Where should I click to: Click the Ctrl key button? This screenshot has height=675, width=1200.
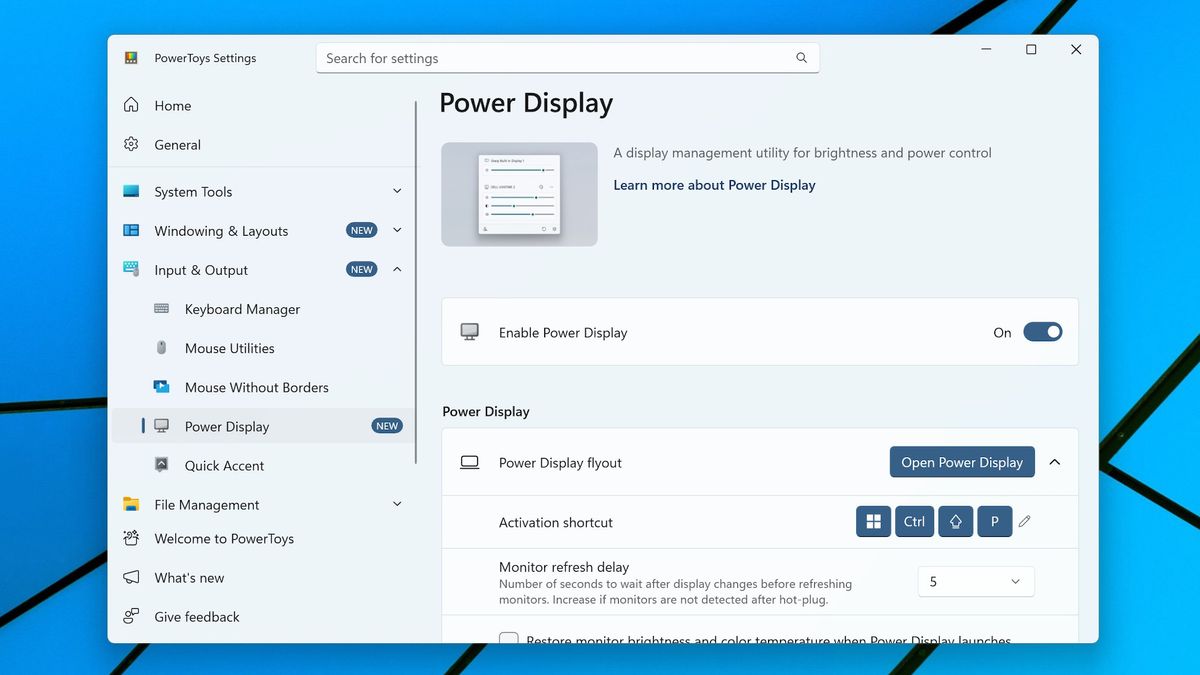coord(914,522)
